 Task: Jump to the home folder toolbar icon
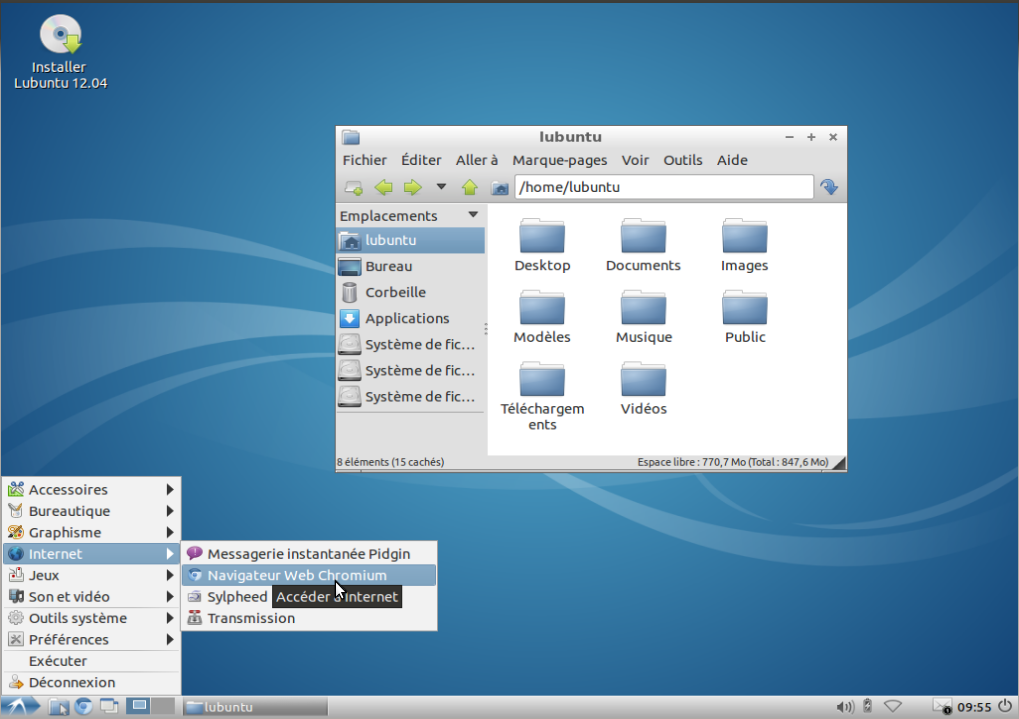[500, 188]
